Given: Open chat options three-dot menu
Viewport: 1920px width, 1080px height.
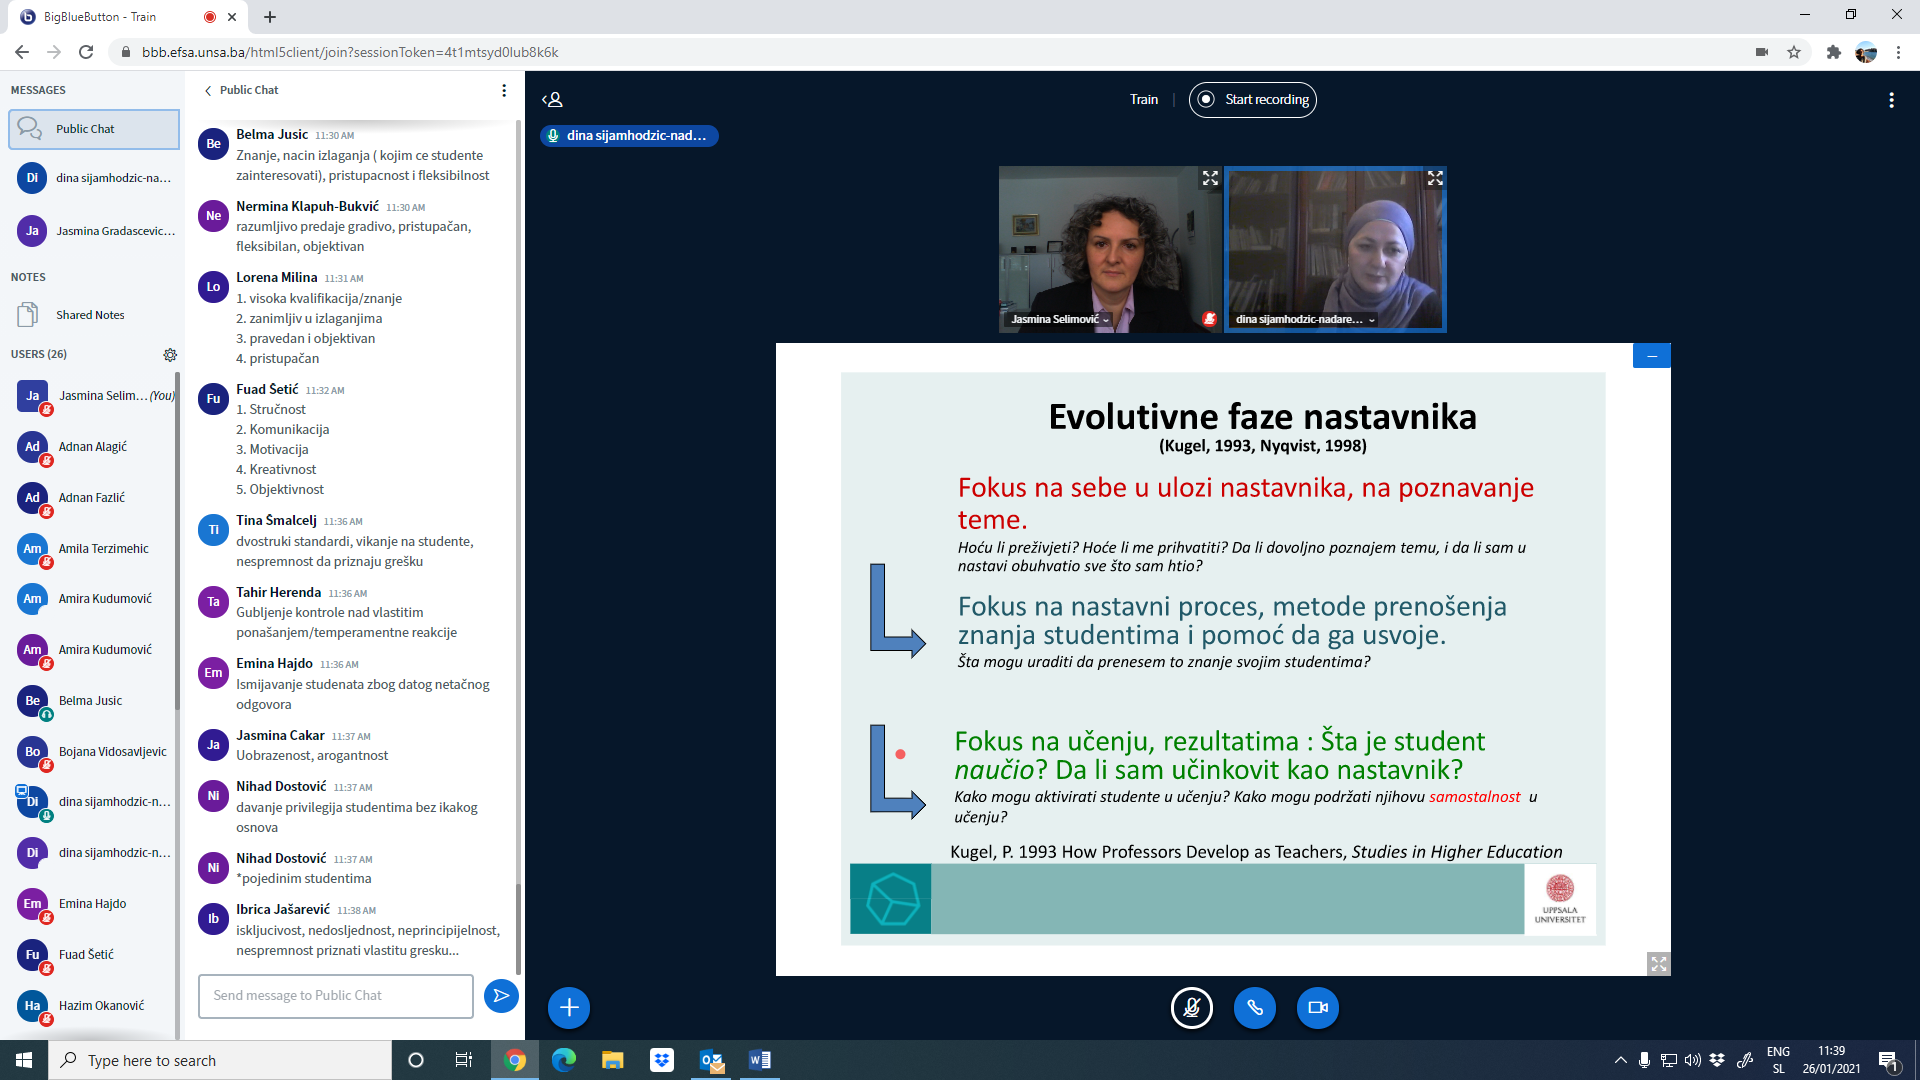Looking at the screenshot, I should [x=504, y=91].
